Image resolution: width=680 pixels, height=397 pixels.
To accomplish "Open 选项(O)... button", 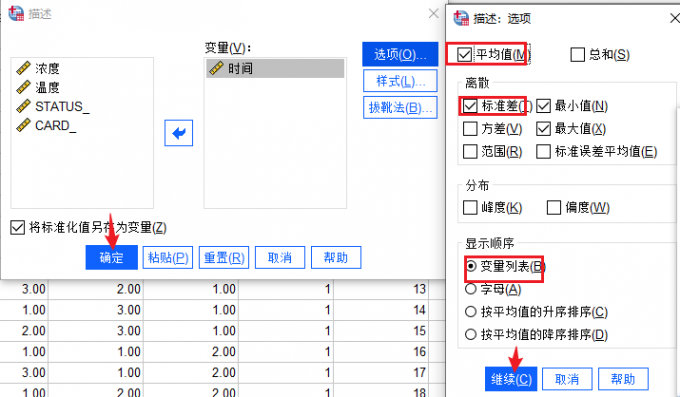I will (x=400, y=54).
